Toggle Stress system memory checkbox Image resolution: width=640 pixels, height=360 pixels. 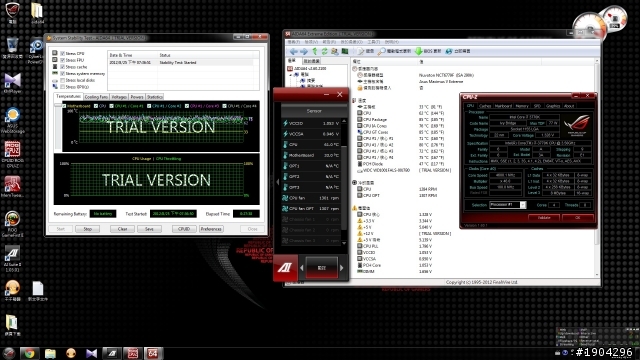tap(62, 73)
